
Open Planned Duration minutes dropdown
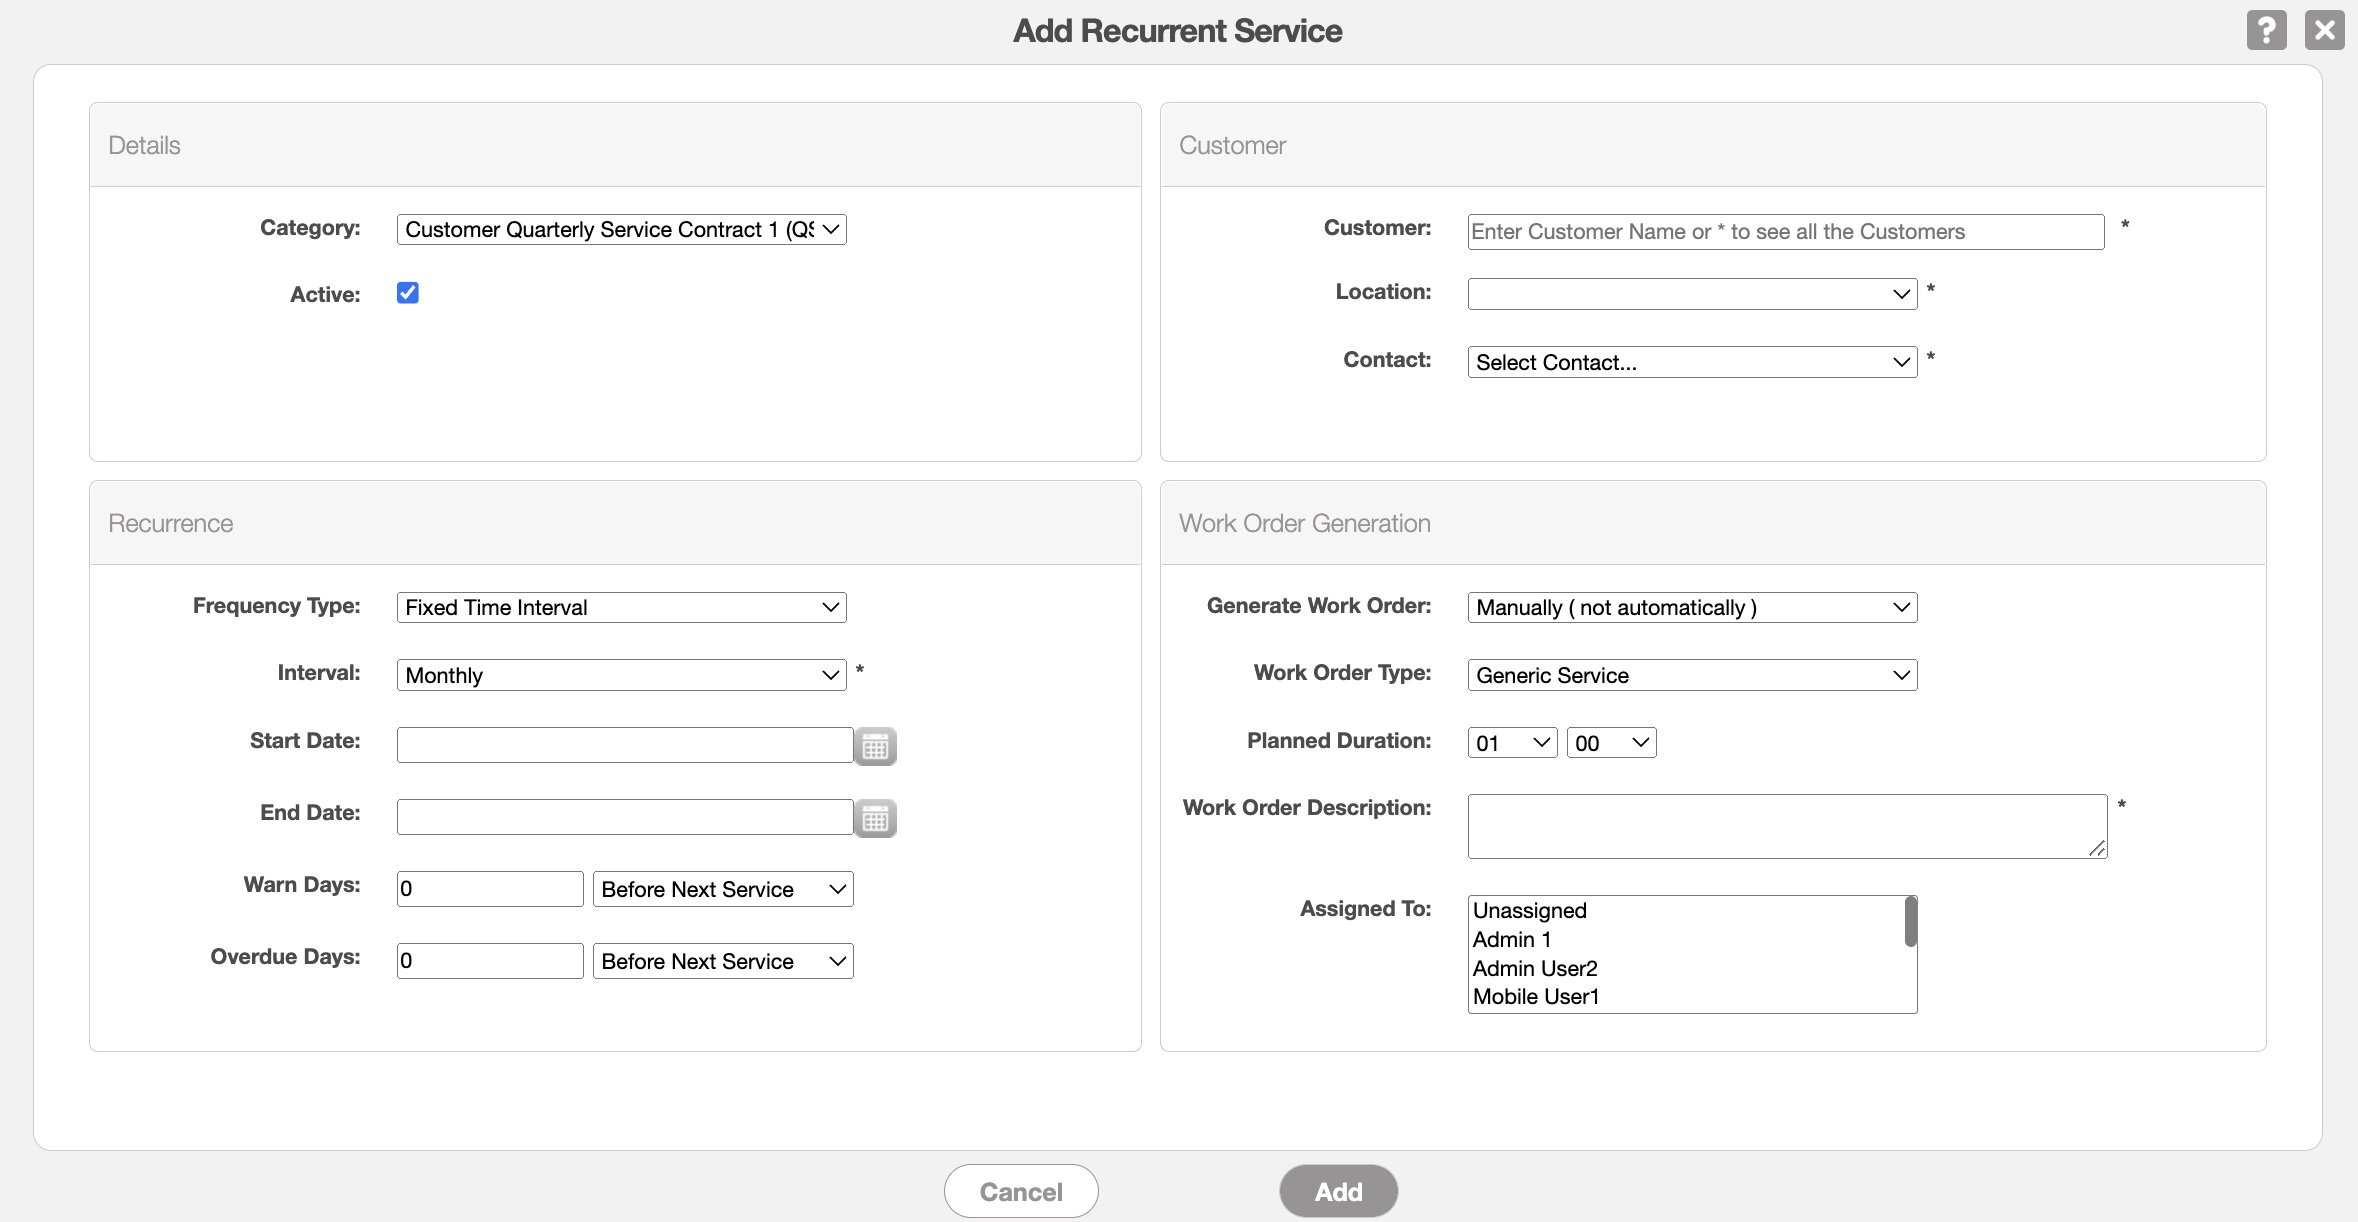[x=1611, y=743]
